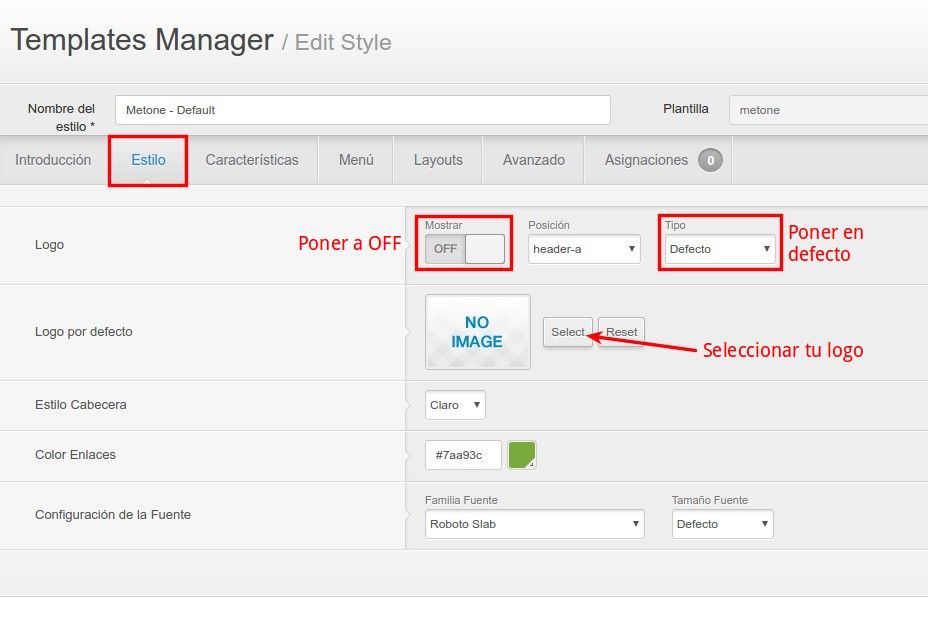Click the Logo por defecto label
The height and width of the screenshot is (630, 928).
click(83, 332)
